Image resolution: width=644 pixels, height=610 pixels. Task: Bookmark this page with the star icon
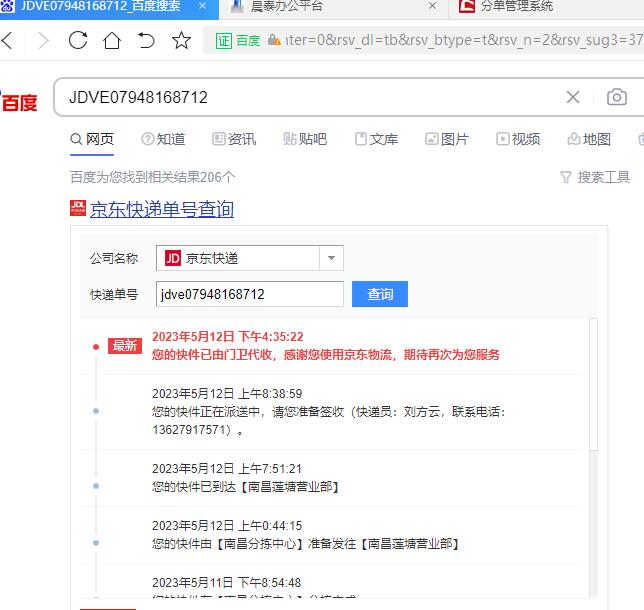tap(181, 40)
